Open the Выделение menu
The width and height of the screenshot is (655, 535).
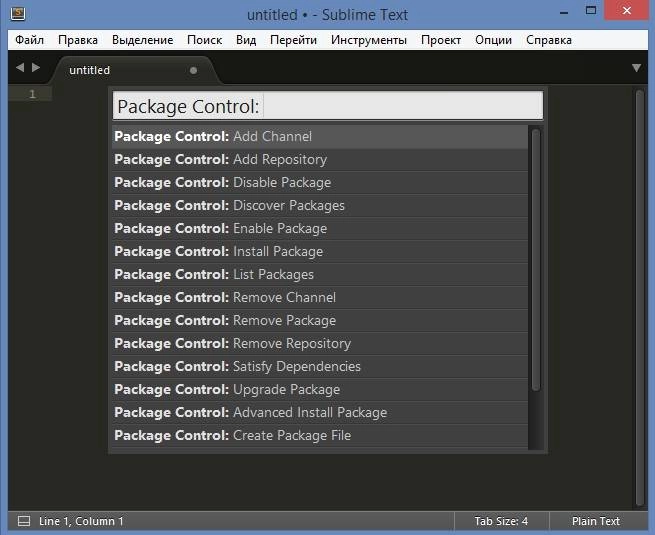click(x=142, y=40)
